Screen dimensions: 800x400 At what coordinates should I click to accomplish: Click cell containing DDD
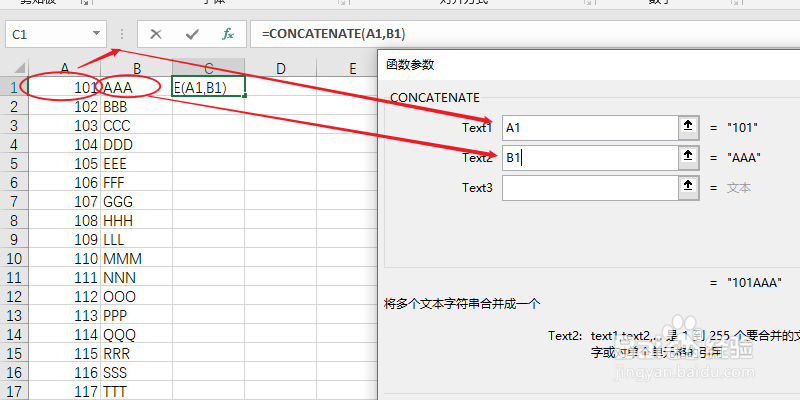[137, 144]
